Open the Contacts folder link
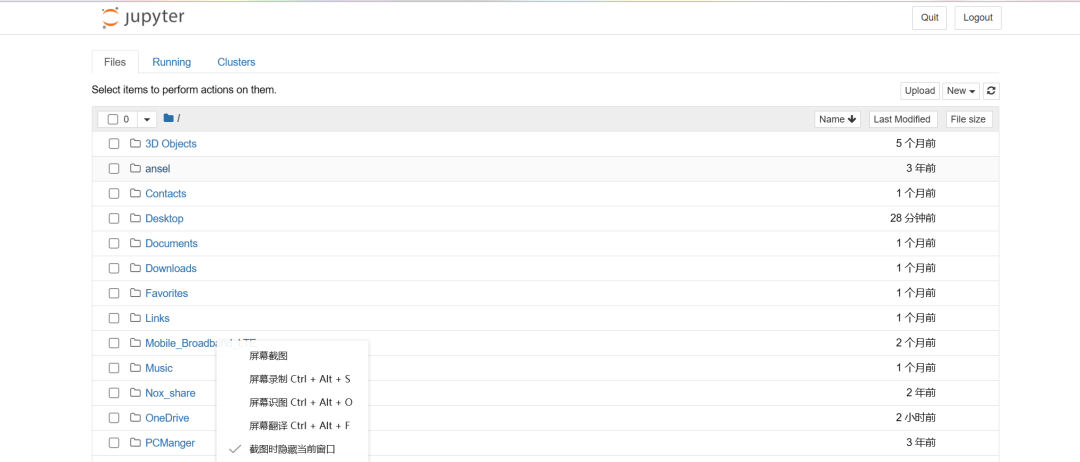The image size is (1080, 462). point(166,193)
